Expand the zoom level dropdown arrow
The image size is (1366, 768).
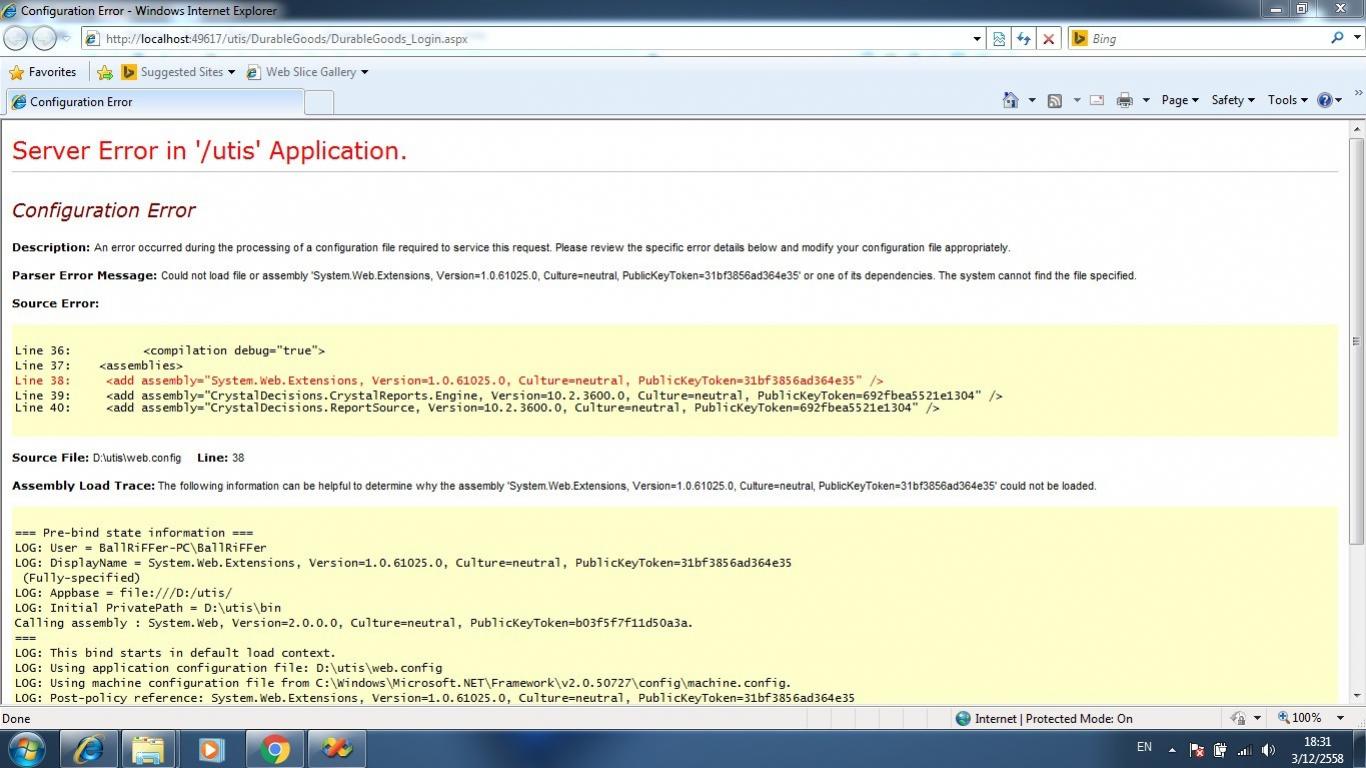(x=1340, y=718)
